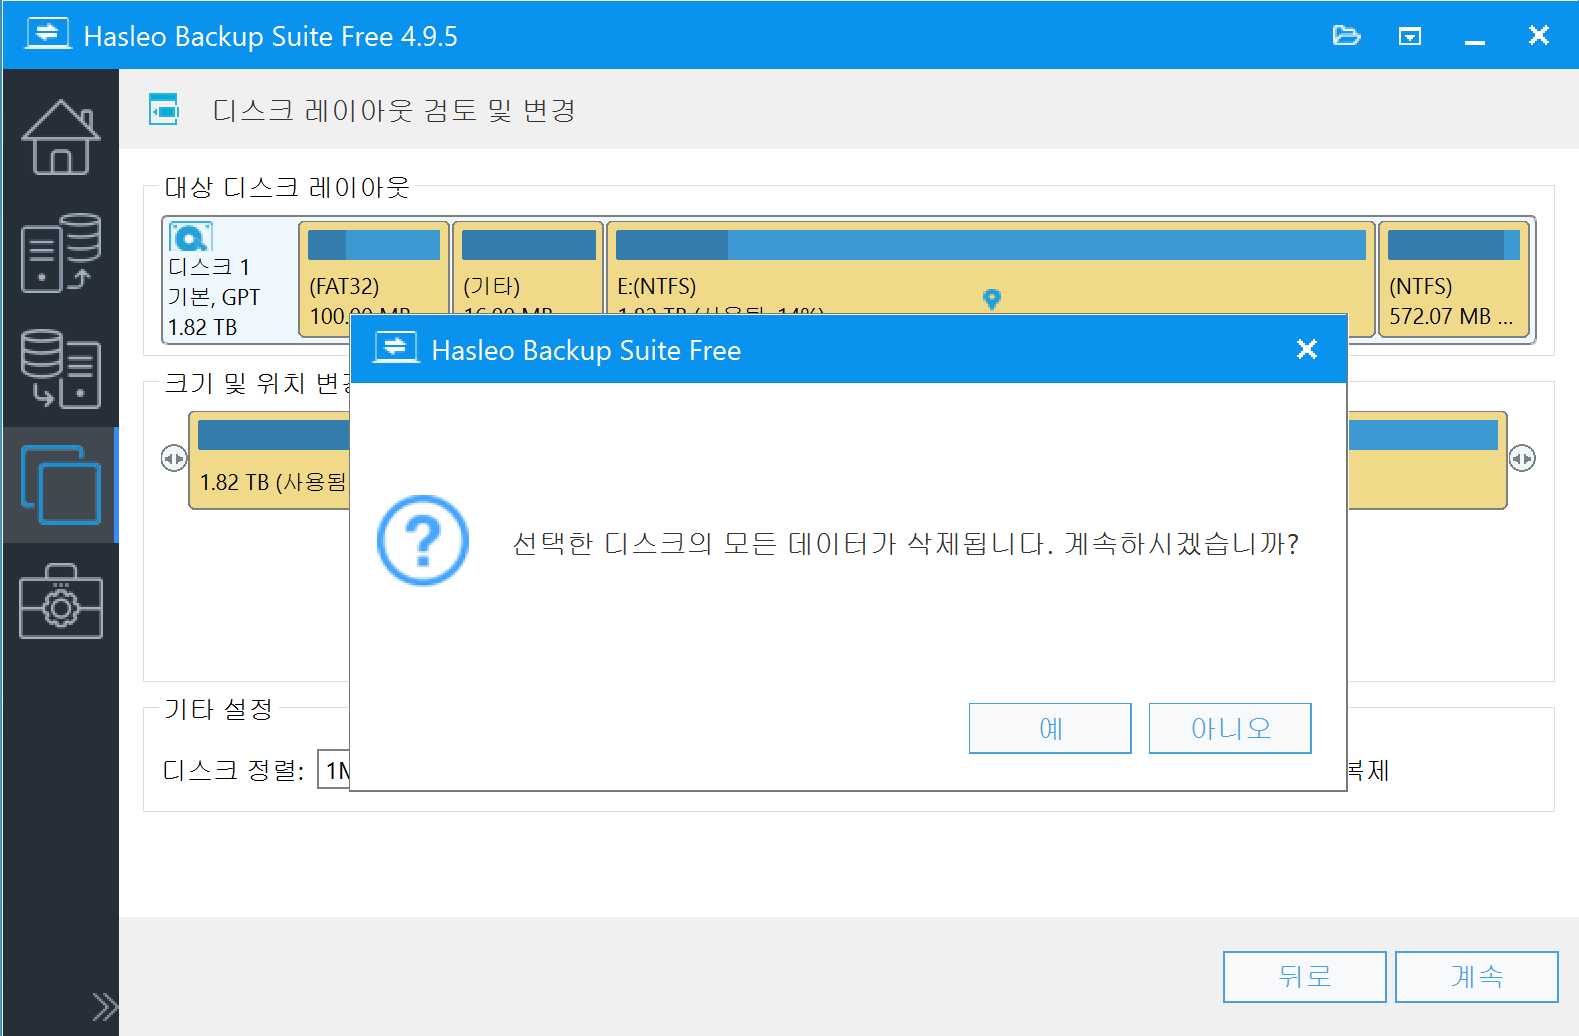Proceed with 계속 button
This screenshot has width=1579, height=1036.
[x=1477, y=976]
